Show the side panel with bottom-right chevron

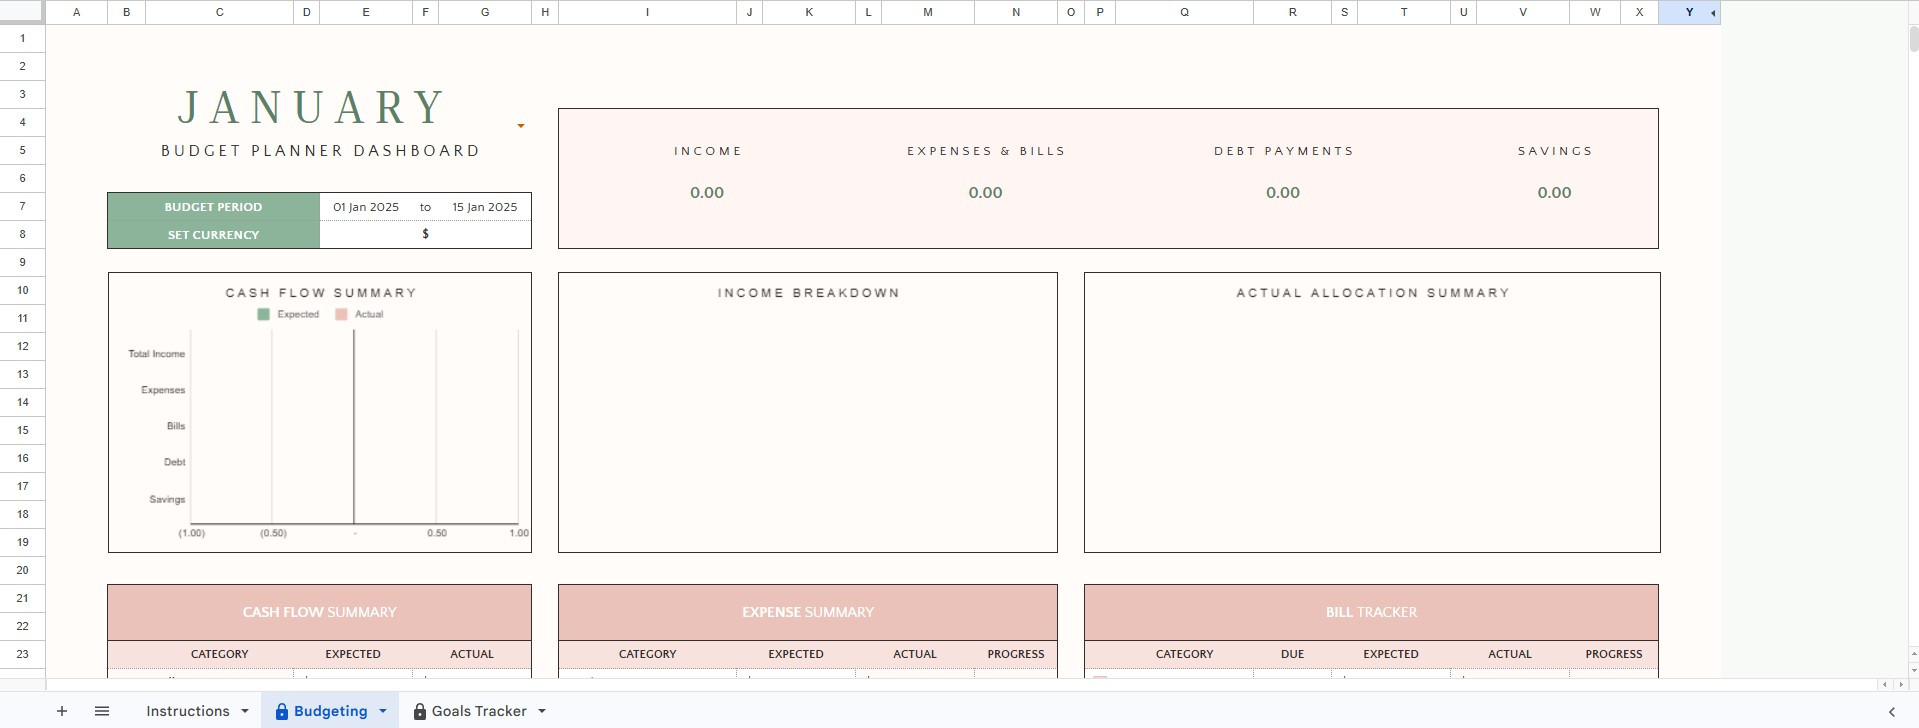pos(1891,711)
